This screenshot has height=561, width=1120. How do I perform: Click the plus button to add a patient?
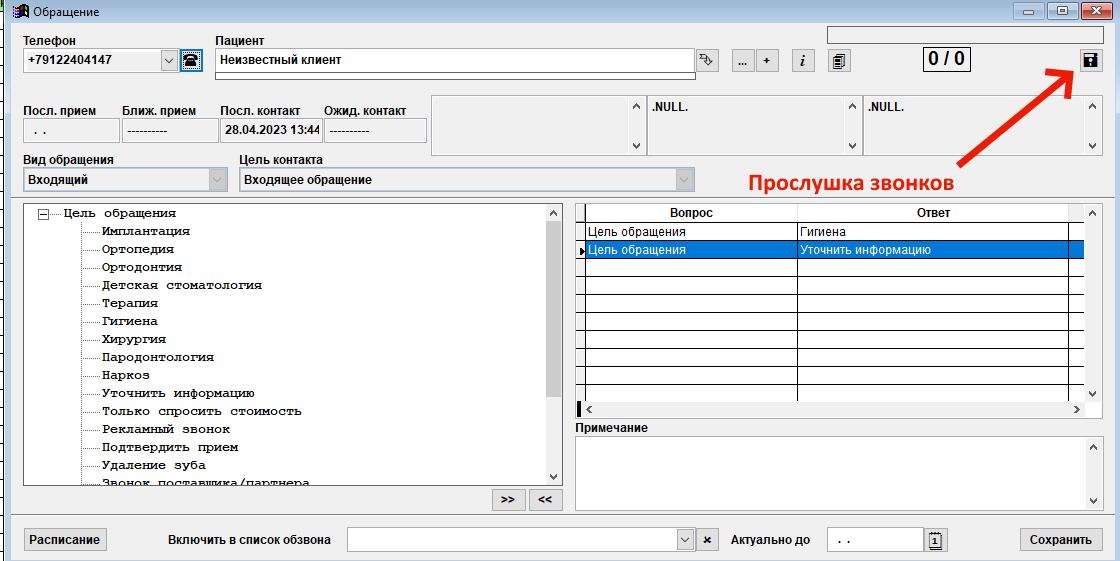[767, 60]
